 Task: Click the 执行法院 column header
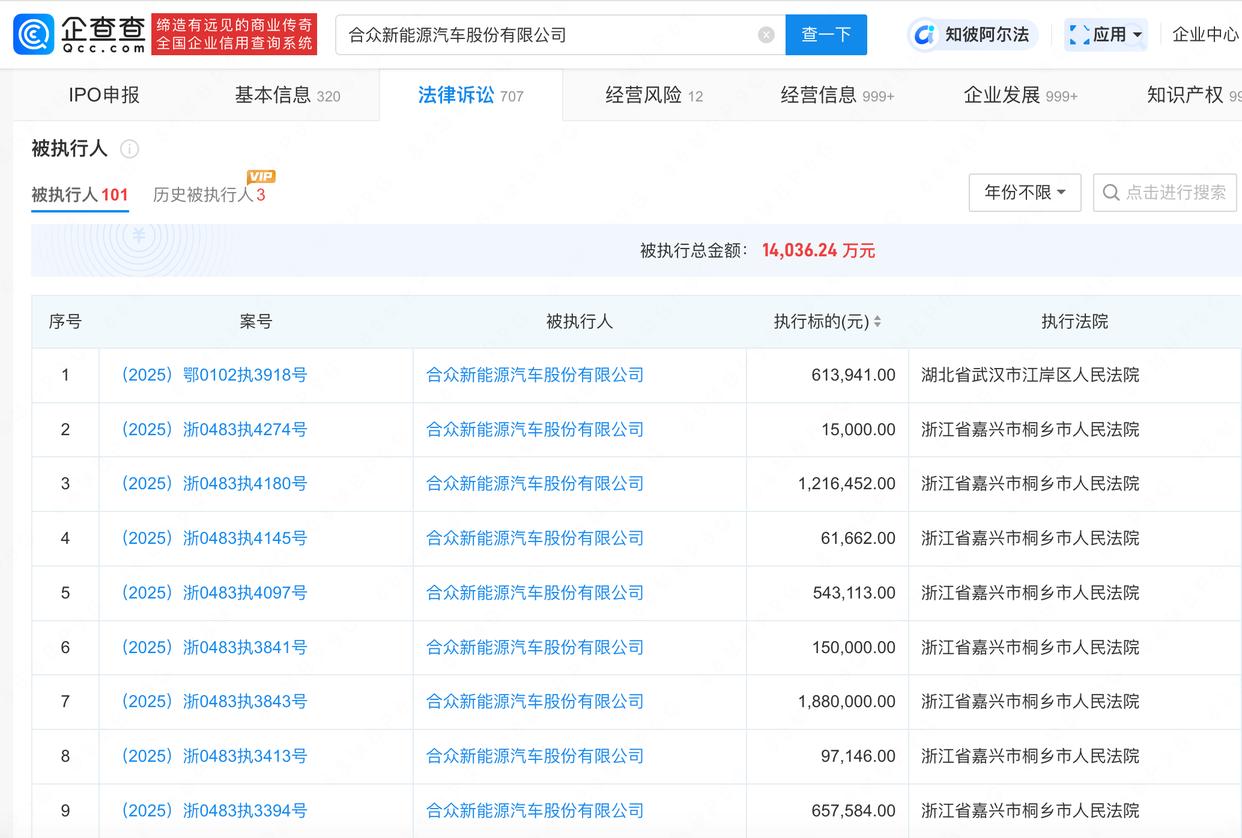click(1075, 322)
